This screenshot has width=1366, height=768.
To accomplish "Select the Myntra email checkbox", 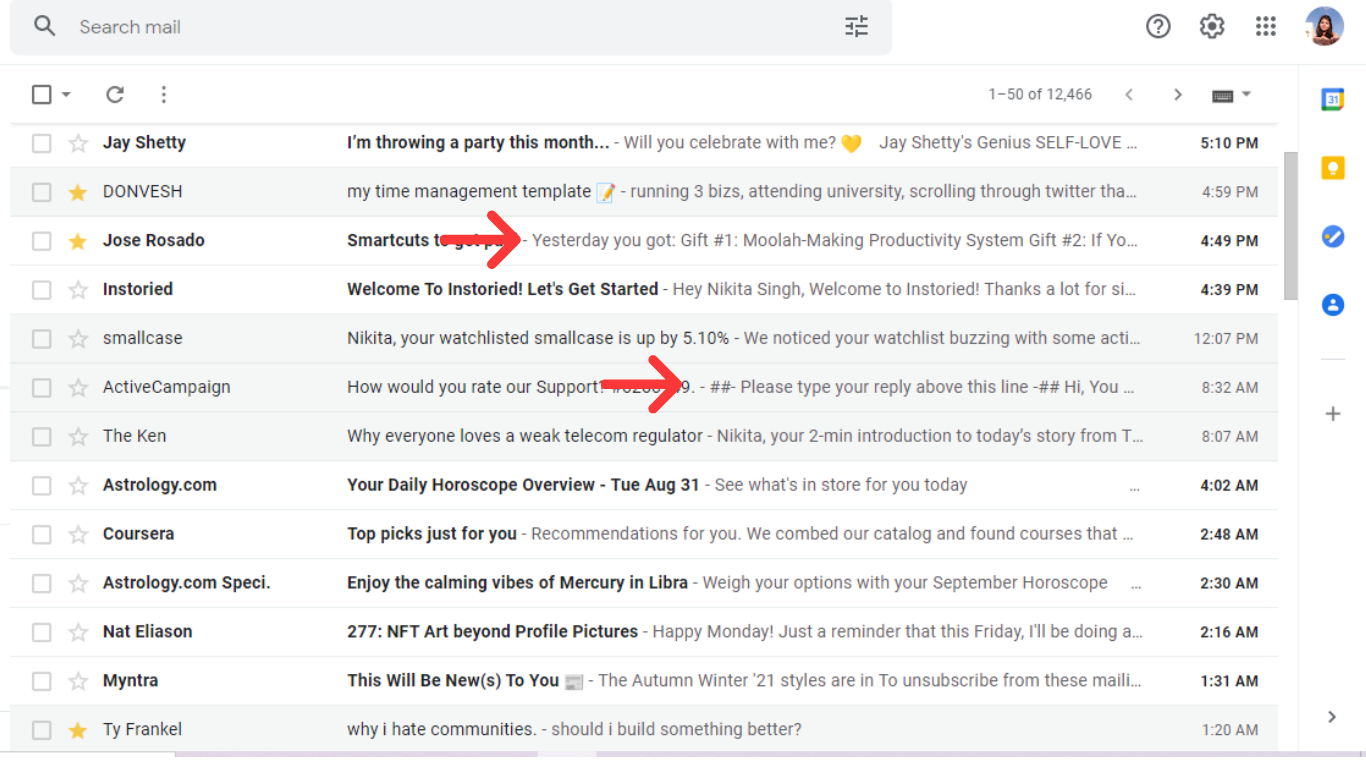I will click(x=41, y=682).
